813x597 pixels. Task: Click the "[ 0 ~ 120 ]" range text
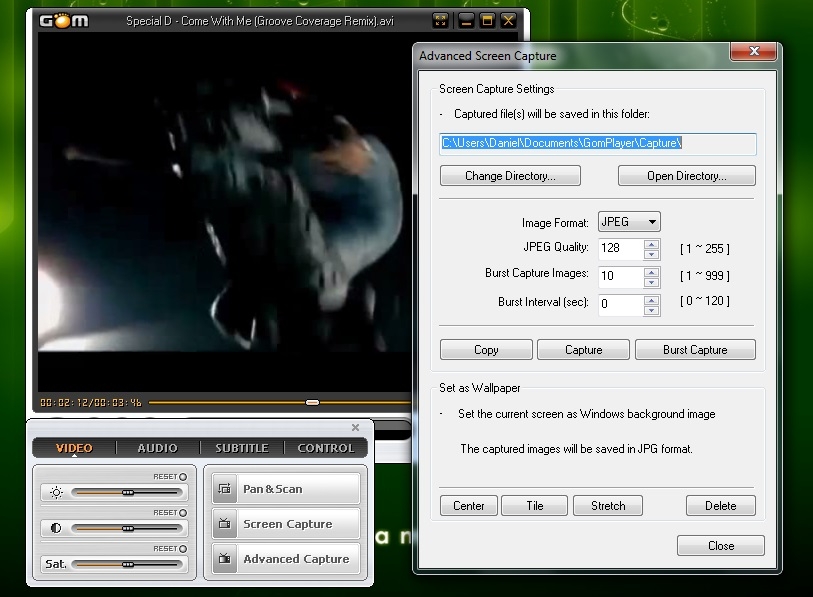(705, 301)
